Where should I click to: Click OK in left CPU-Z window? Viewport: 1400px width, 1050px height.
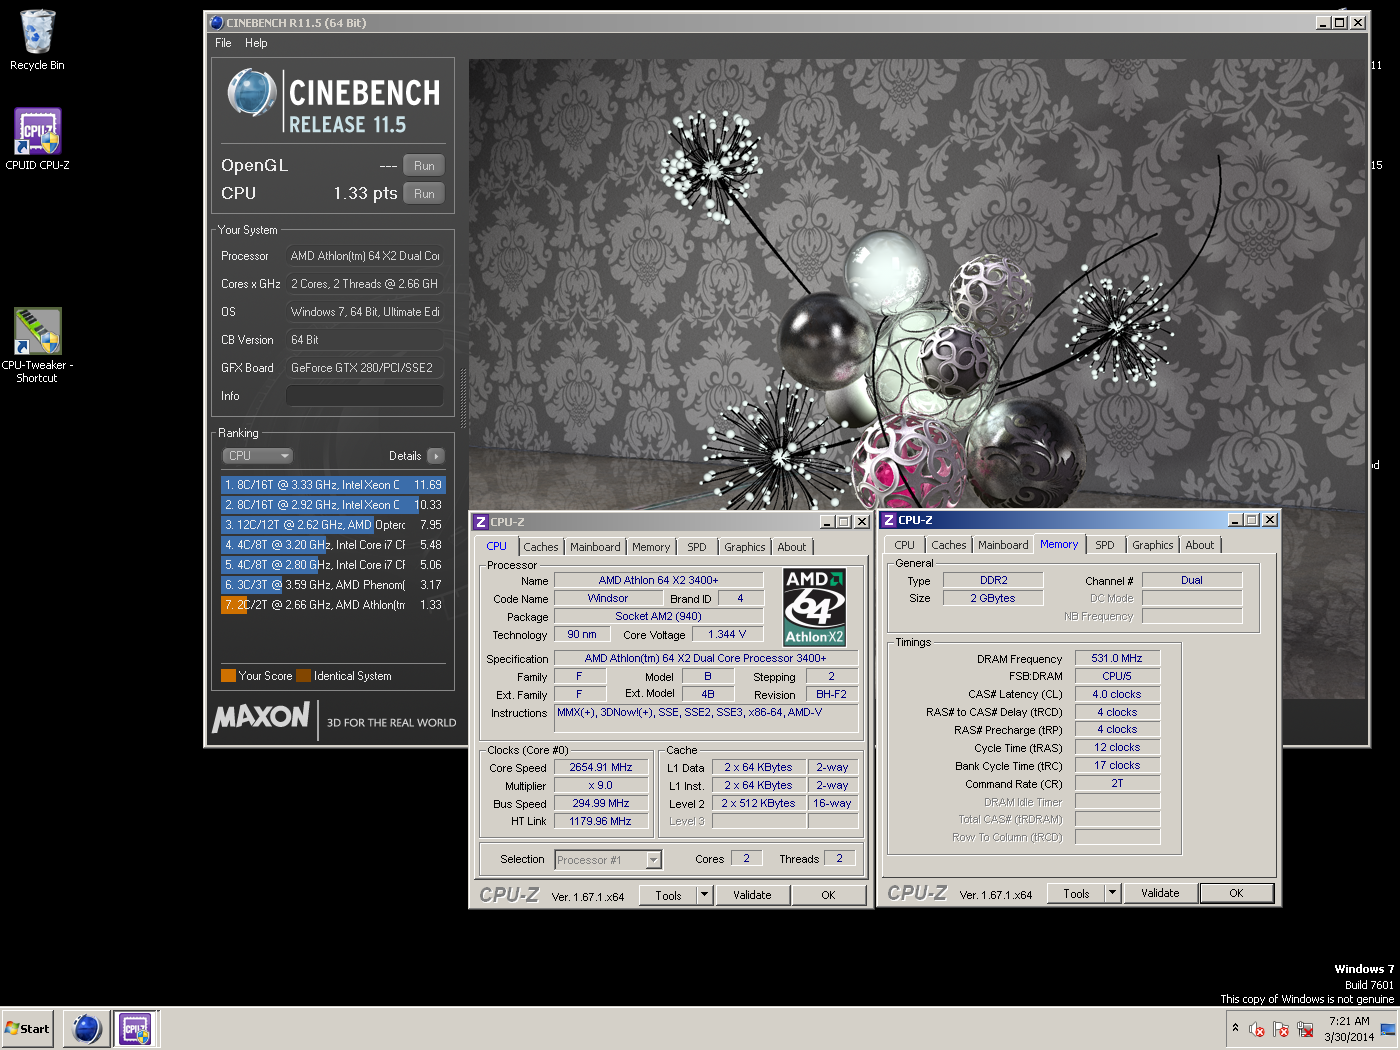point(828,896)
